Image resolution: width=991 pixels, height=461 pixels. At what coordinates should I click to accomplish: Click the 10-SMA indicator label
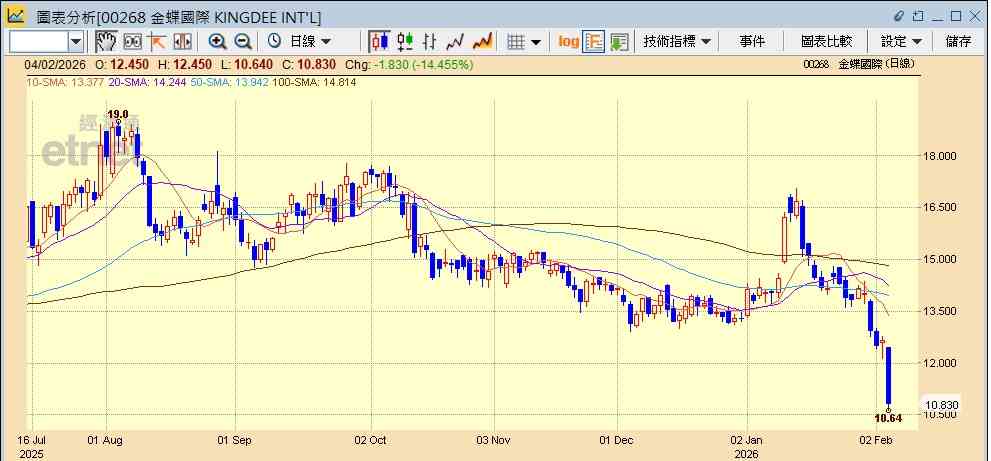(x=65, y=82)
